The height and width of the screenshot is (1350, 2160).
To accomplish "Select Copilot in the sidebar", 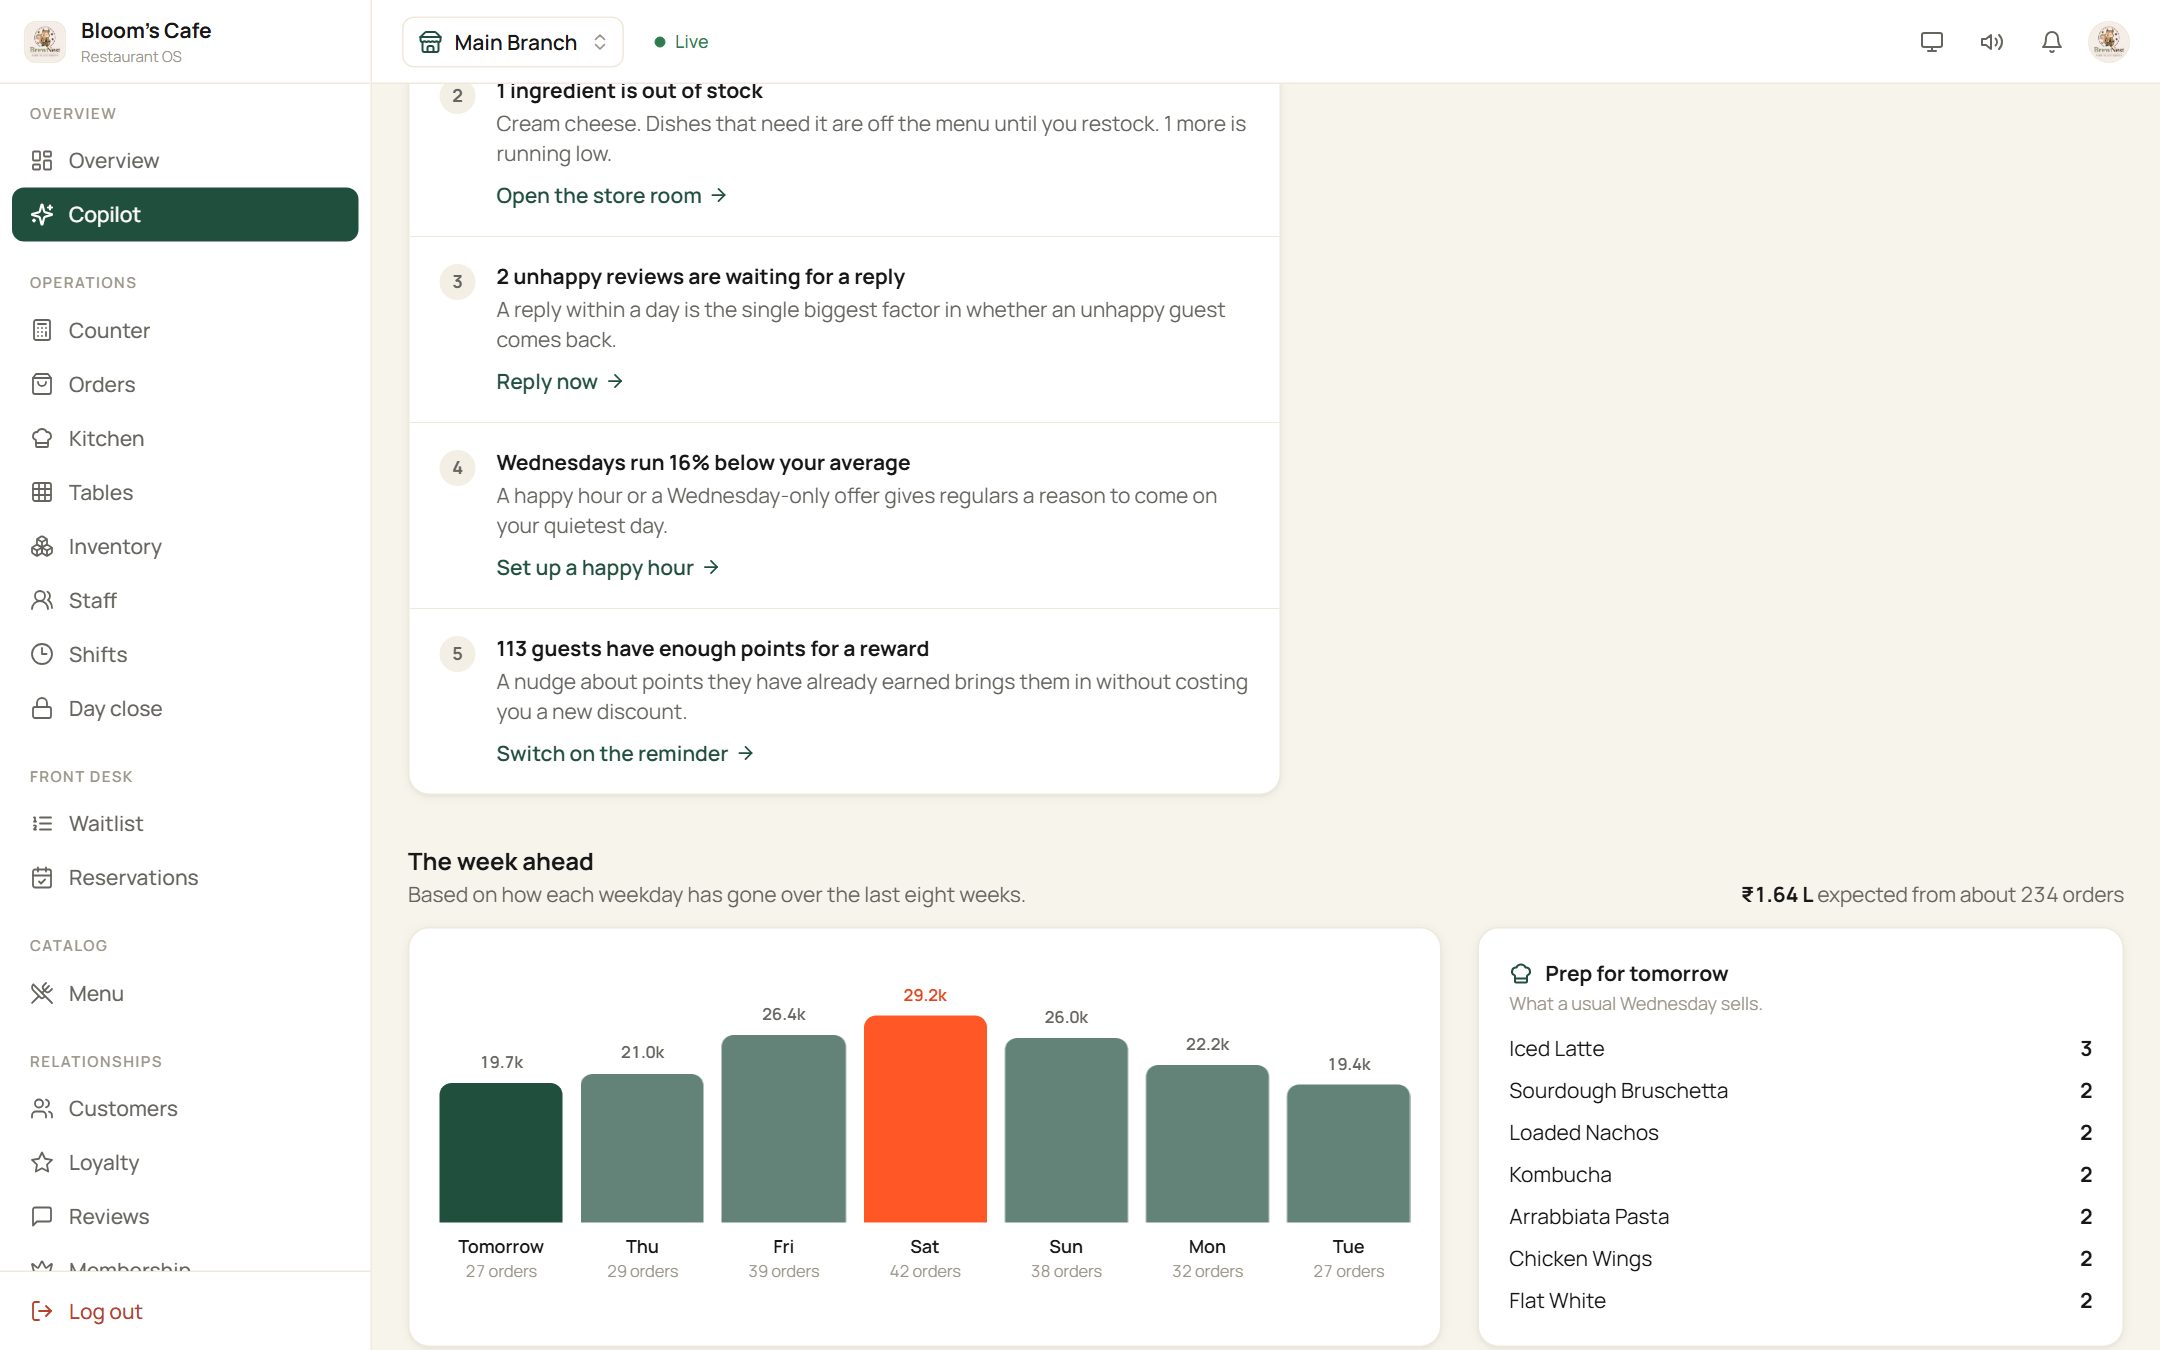I will click(185, 215).
